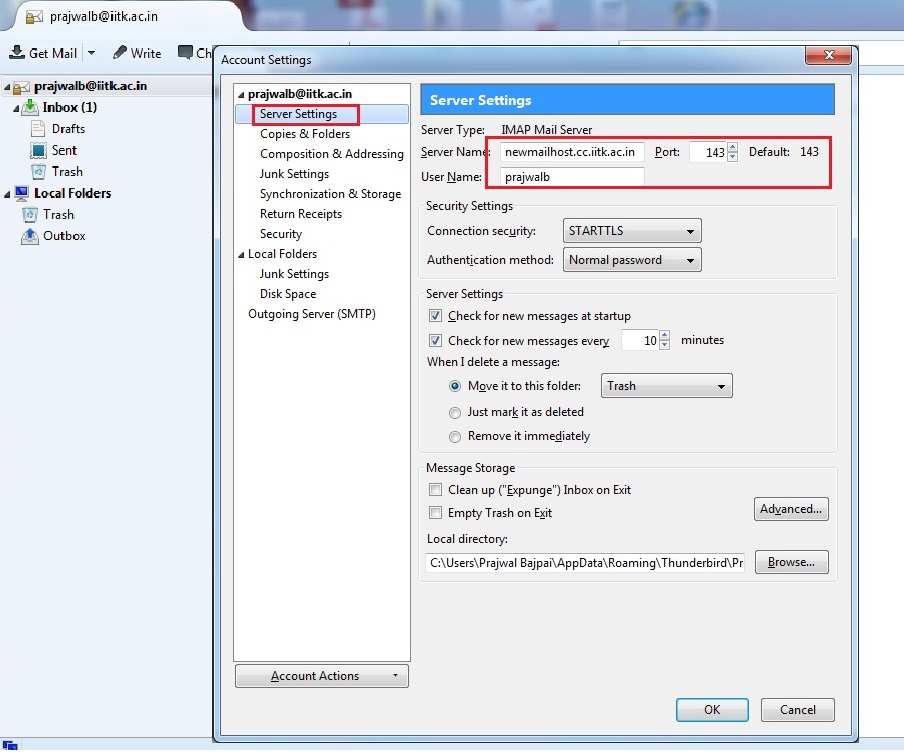Screen dimensions: 904x756
Task: Select Move it to this folder option
Action: [455, 386]
